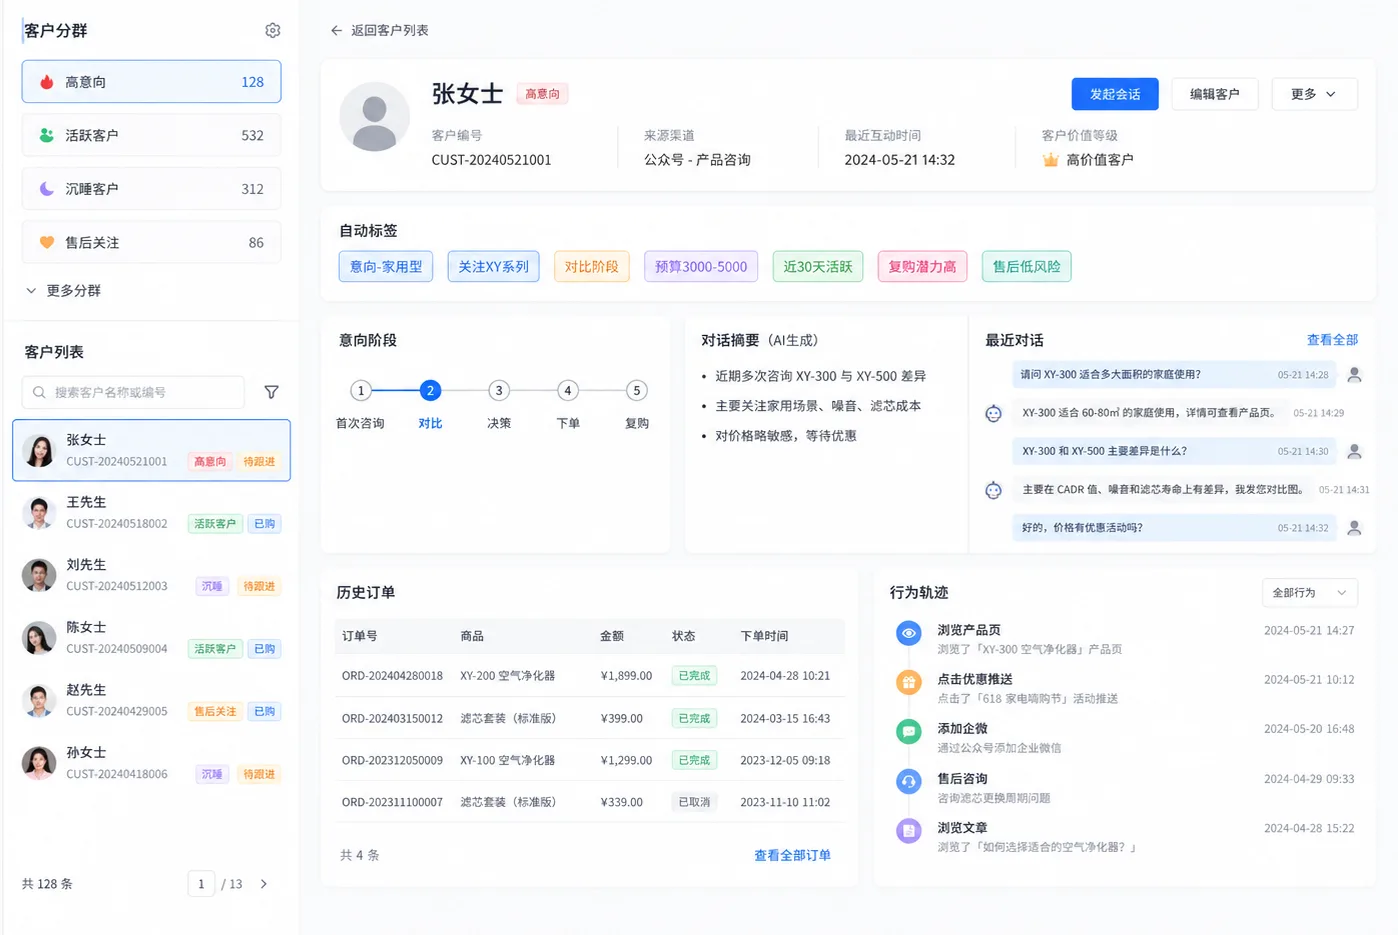This screenshot has width=1398, height=935.
Task: Click the crown icon beside 高价值客户
Action: [1050, 159]
